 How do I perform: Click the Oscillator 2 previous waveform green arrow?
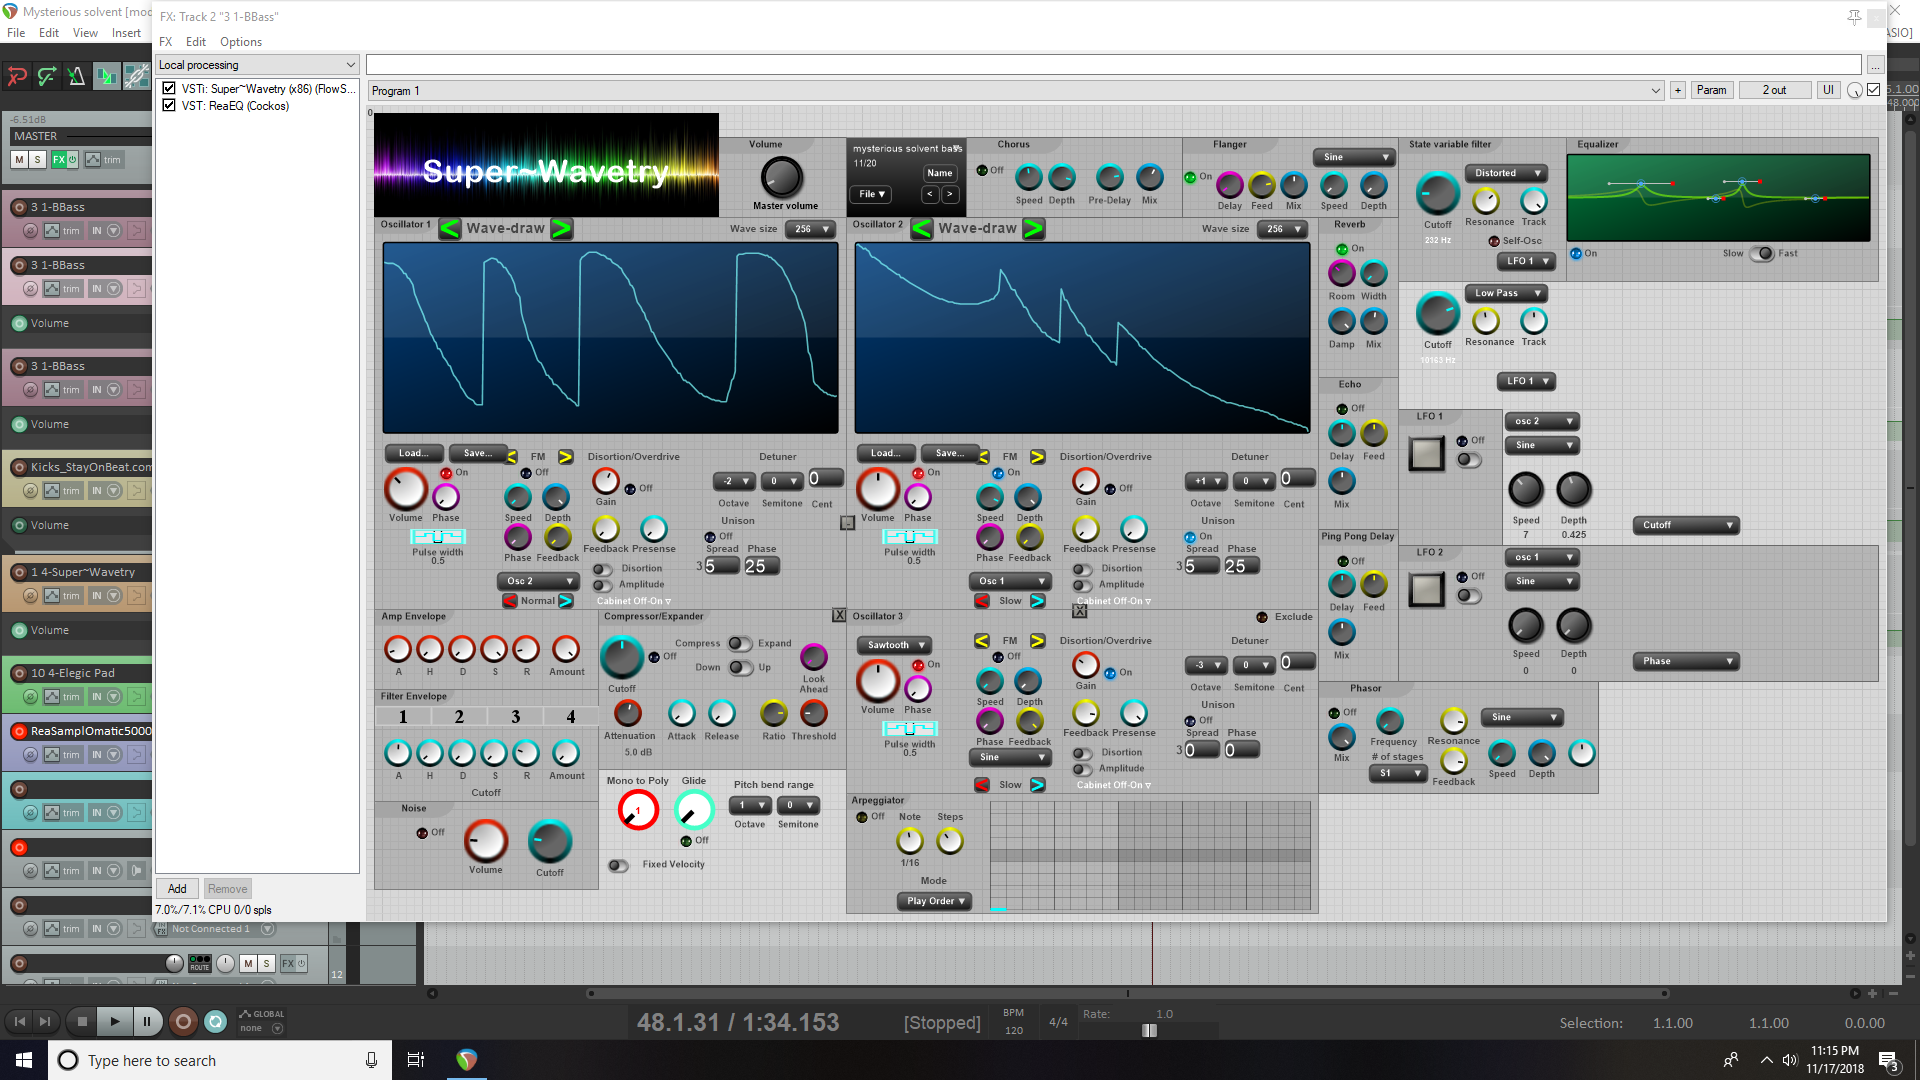922,229
